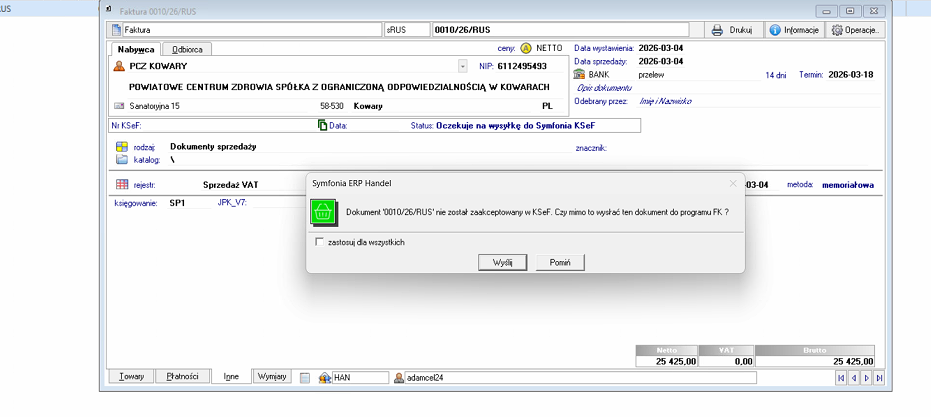Screen dimensions: 931x417
Task: Open the Towary tab at the bottom
Action: tap(131, 377)
